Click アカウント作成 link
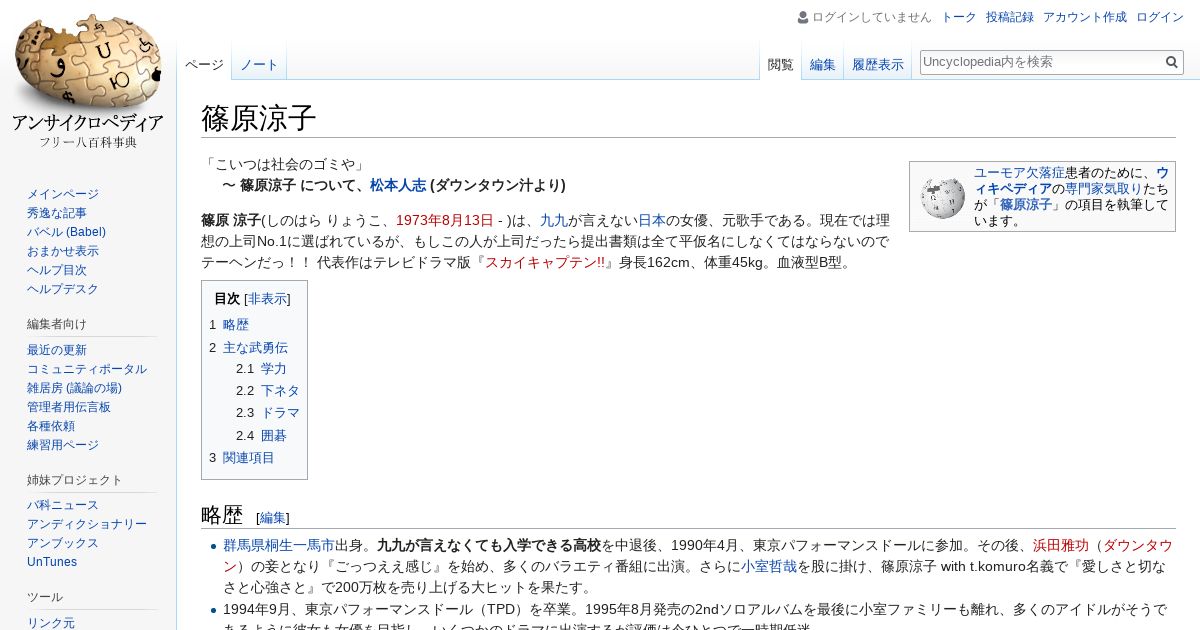 [1085, 17]
